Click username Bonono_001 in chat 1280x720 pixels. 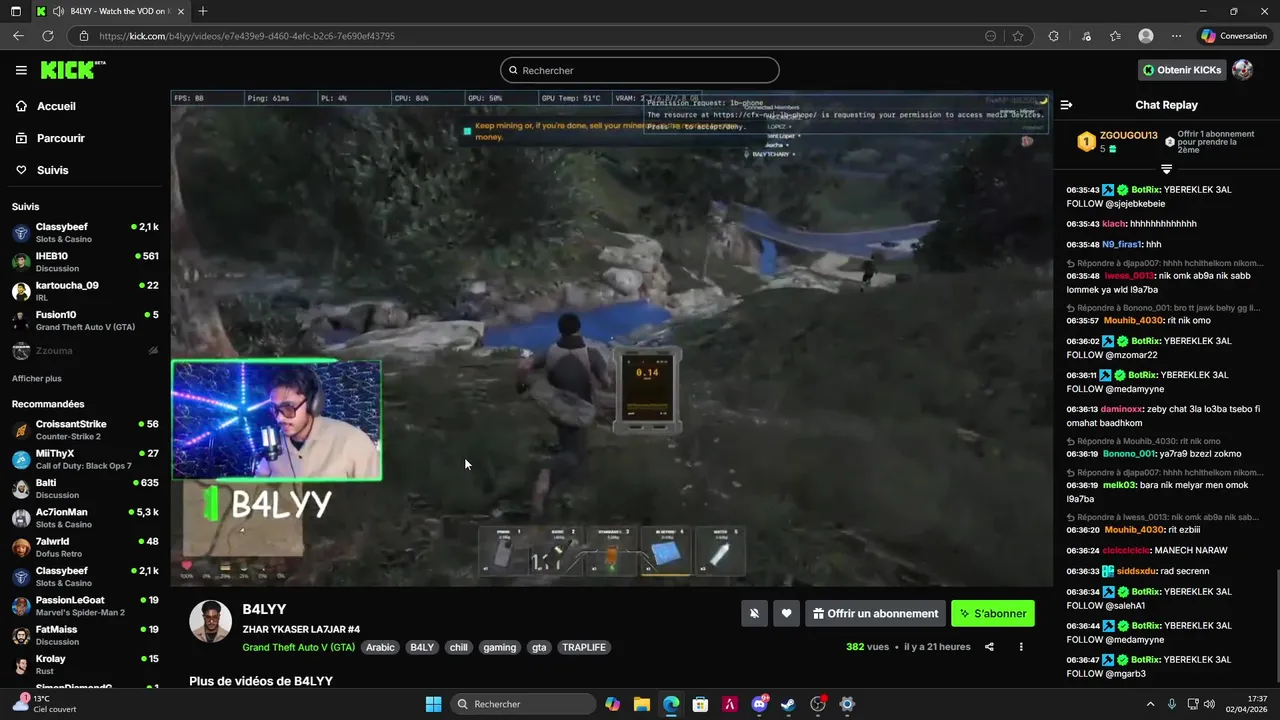[1129, 453]
